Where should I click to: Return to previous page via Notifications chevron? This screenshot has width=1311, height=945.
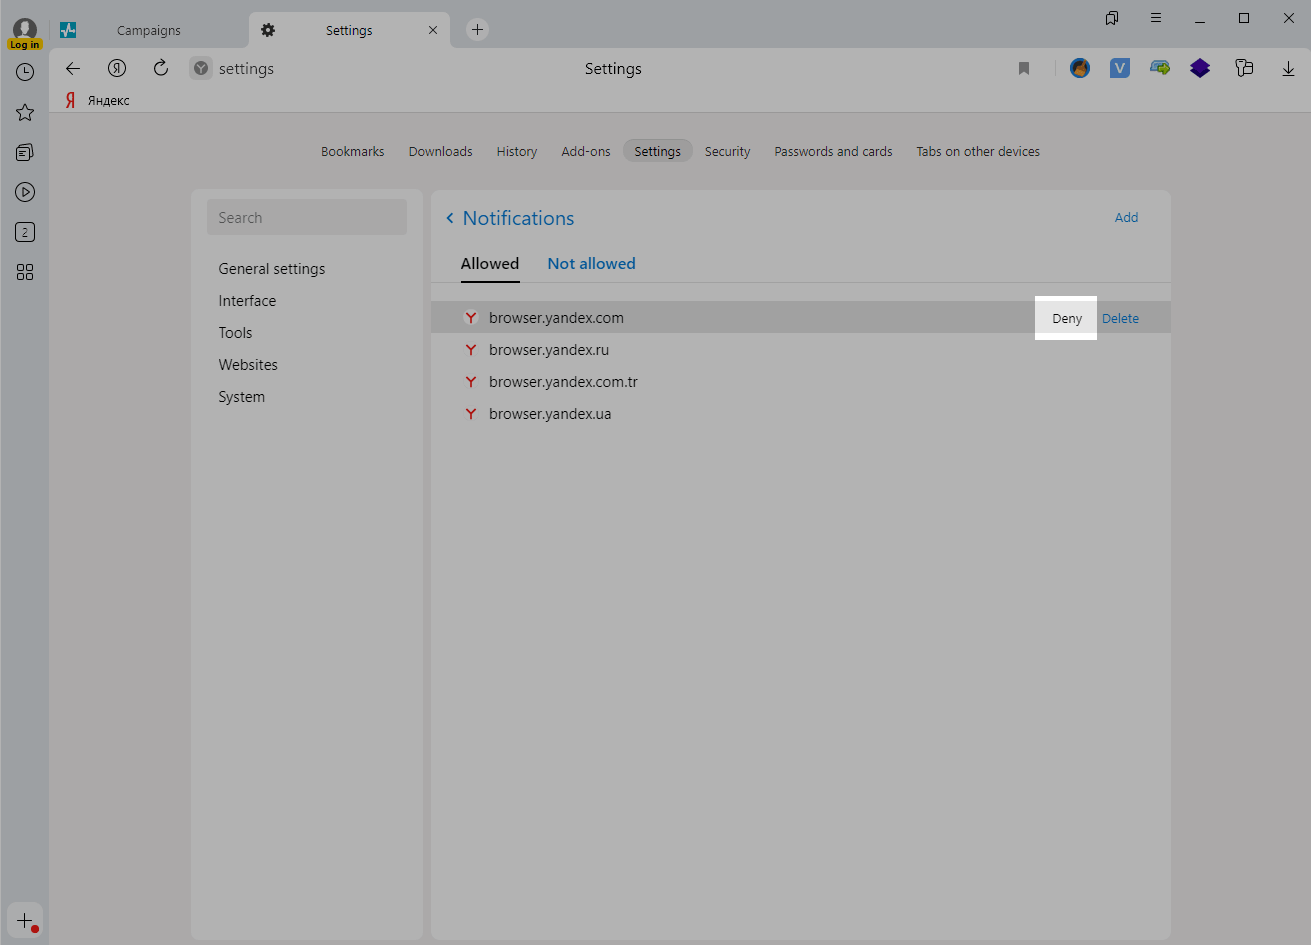tap(450, 218)
